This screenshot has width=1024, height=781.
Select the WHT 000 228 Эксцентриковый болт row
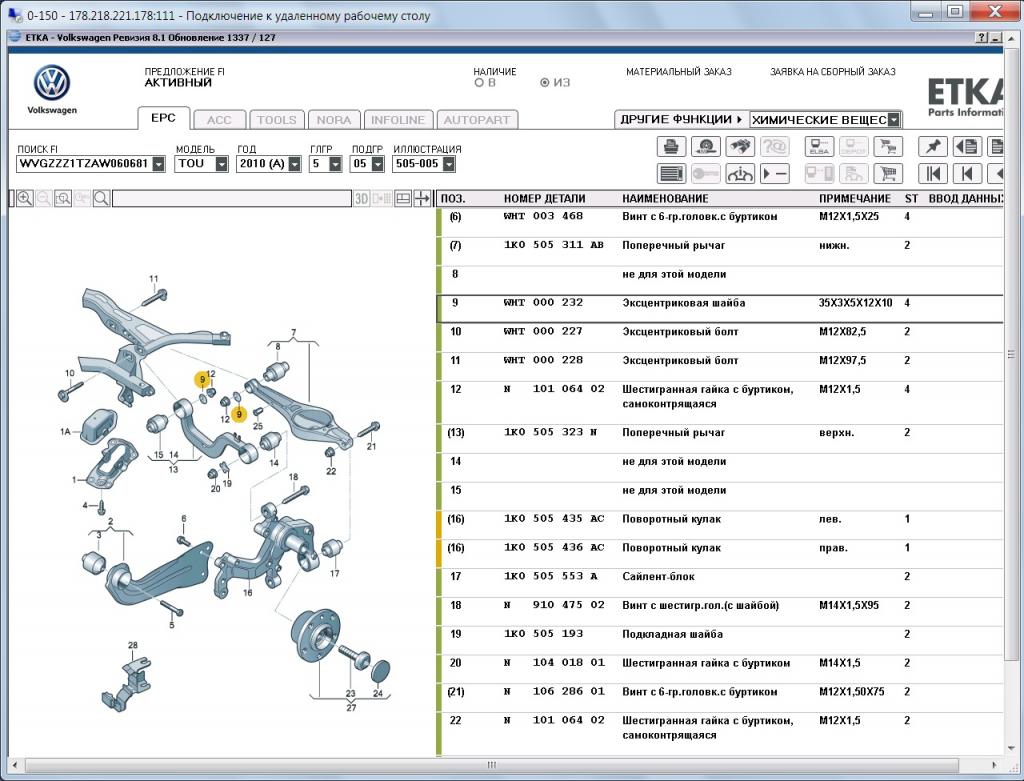click(x=720, y=366)
